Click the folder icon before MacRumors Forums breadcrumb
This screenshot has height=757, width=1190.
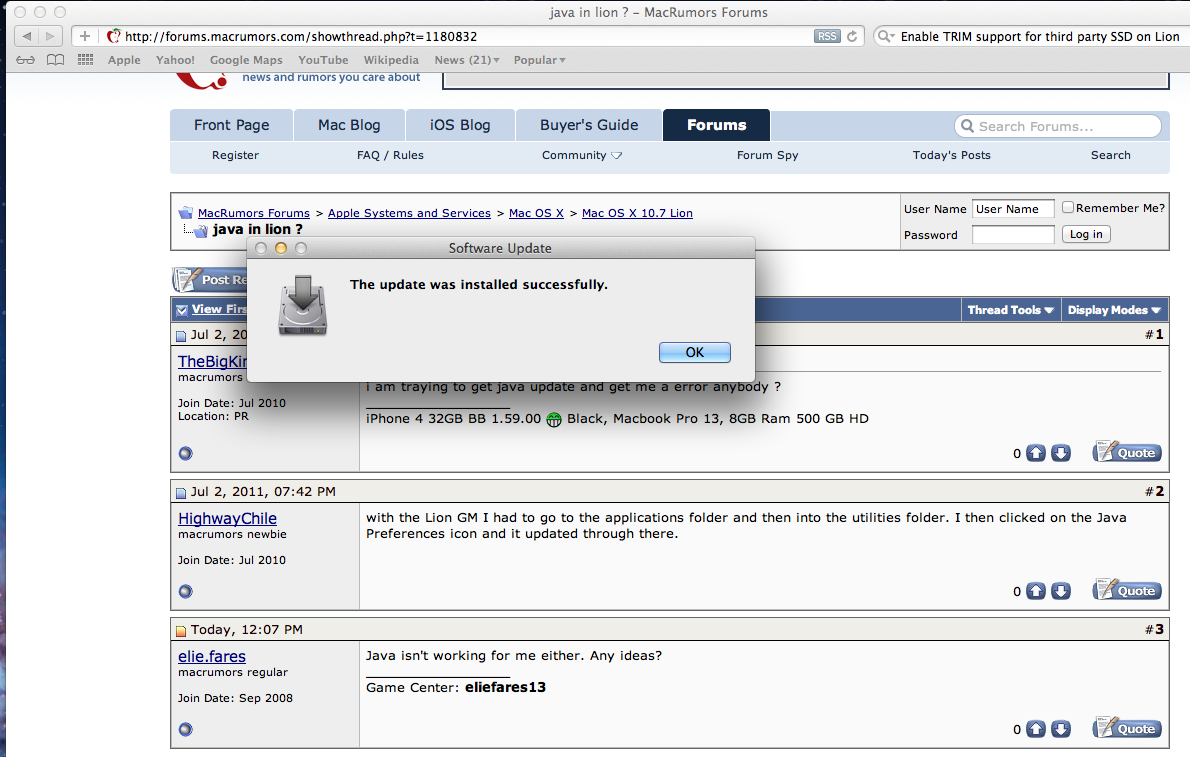(x=186, y=213)
